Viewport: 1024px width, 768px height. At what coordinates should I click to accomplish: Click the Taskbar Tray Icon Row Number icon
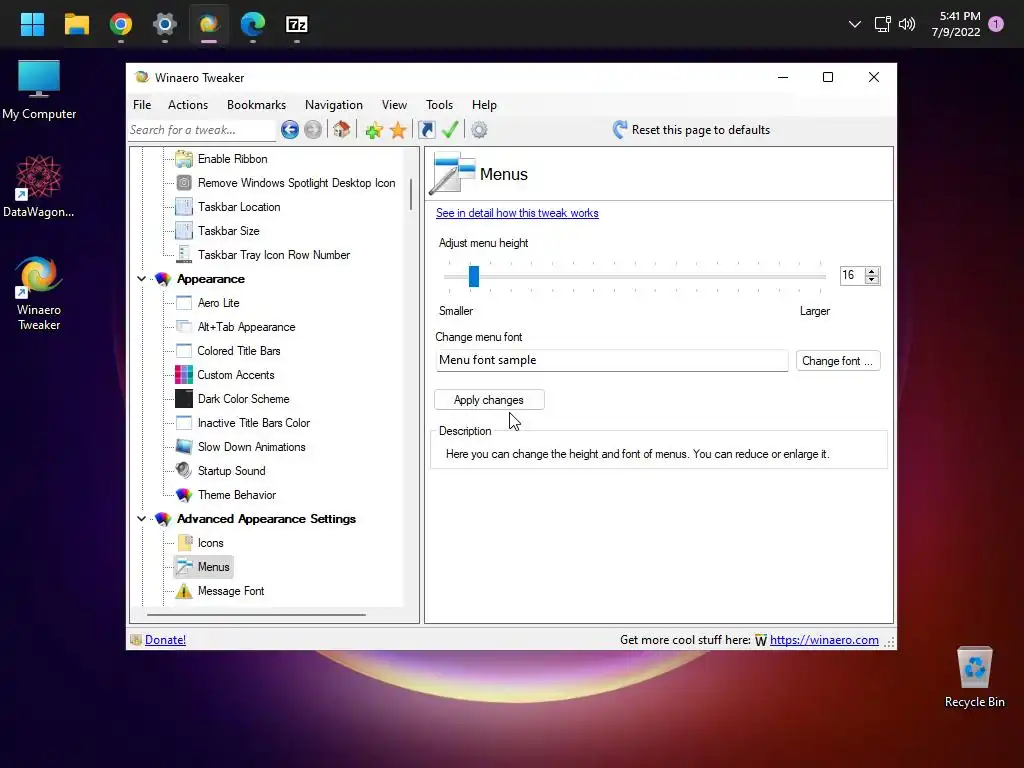click(x=184, y=255)
